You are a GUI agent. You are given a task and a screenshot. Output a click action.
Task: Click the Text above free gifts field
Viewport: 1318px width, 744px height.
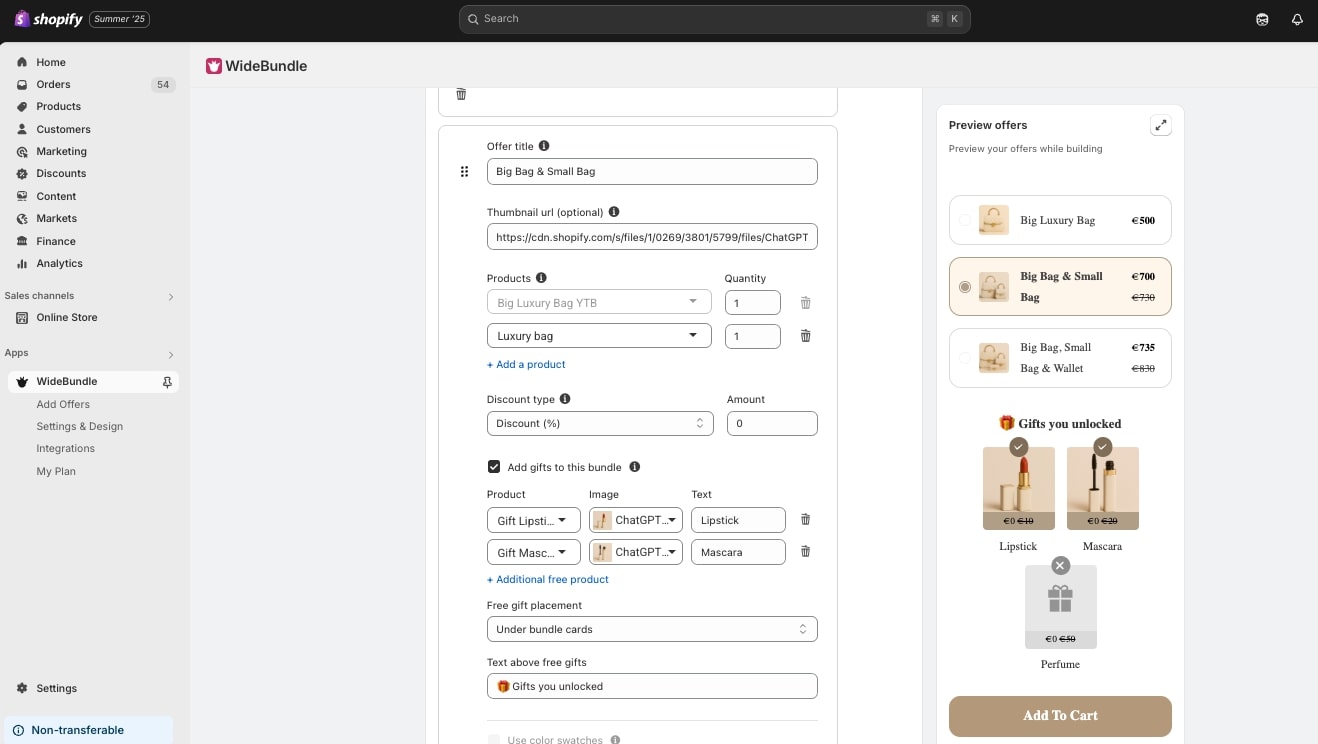tap(652, 686)
